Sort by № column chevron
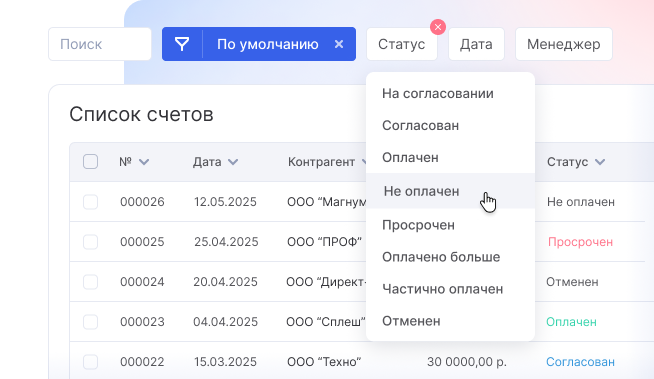Screen dimensions: 654x379 (144, 162)
